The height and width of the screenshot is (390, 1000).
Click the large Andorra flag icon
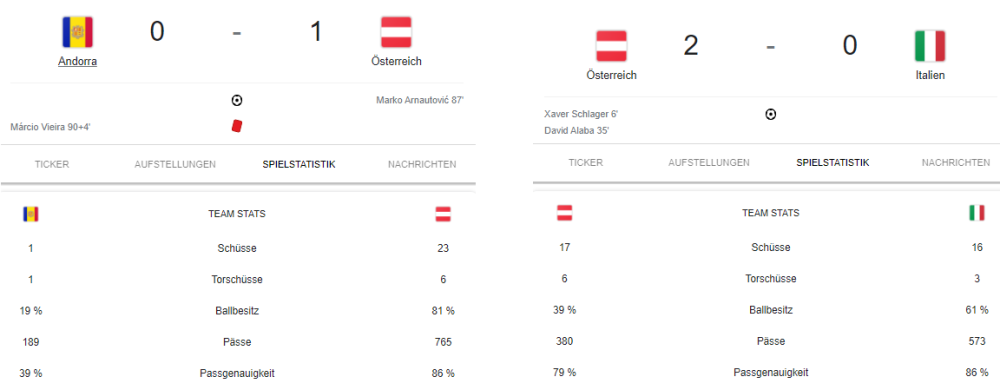[77, 32]
